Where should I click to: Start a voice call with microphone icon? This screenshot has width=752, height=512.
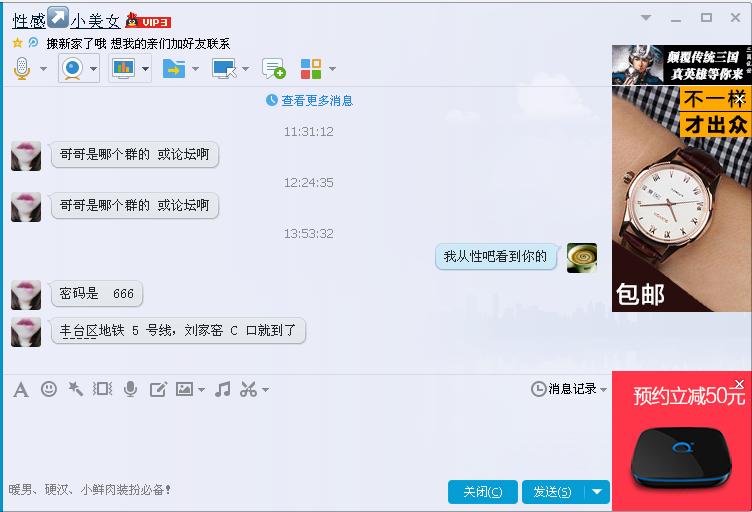(x=22, y=69)
